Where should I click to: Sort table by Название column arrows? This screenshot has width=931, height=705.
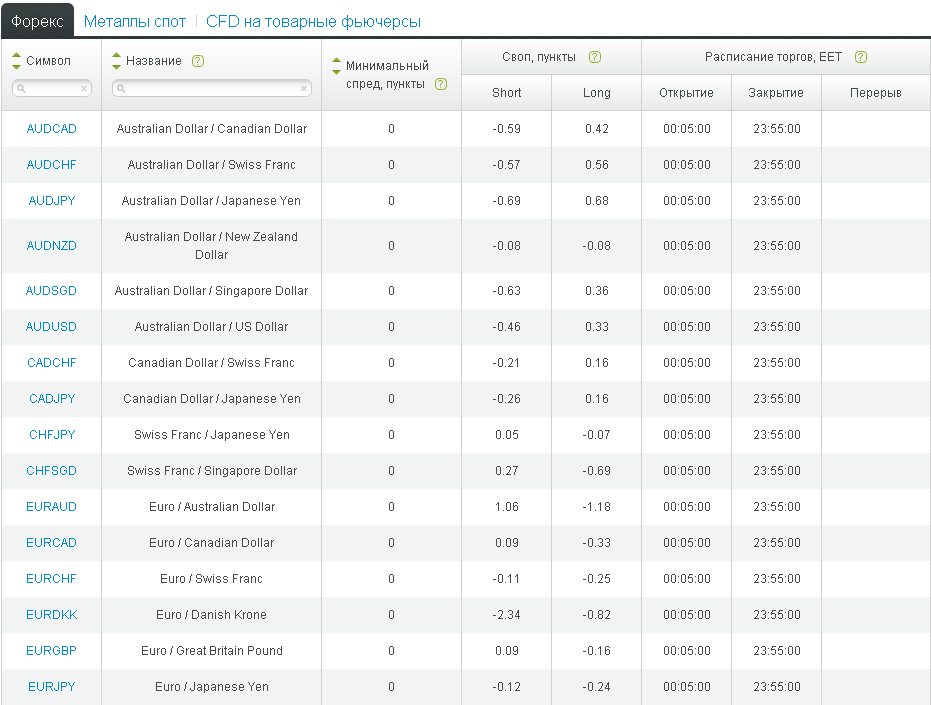coord(116,61)
